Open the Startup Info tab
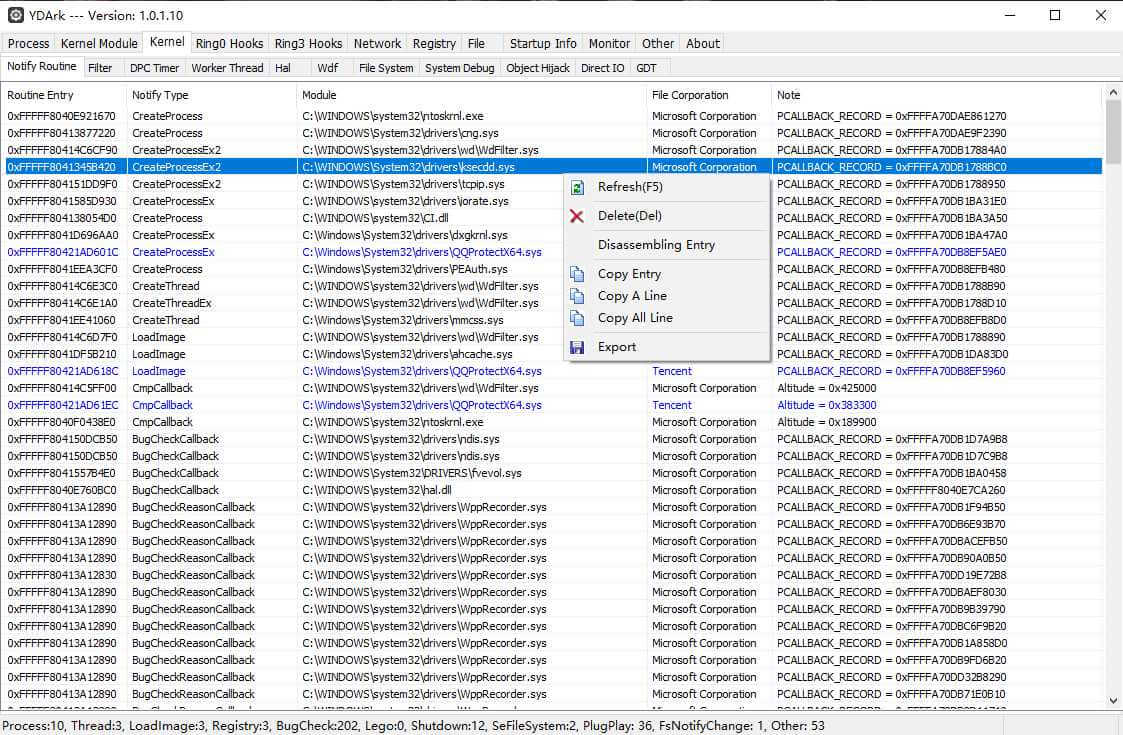This screenshot has height=735, width=1123. pyautogui.click(x=543, y=44)
